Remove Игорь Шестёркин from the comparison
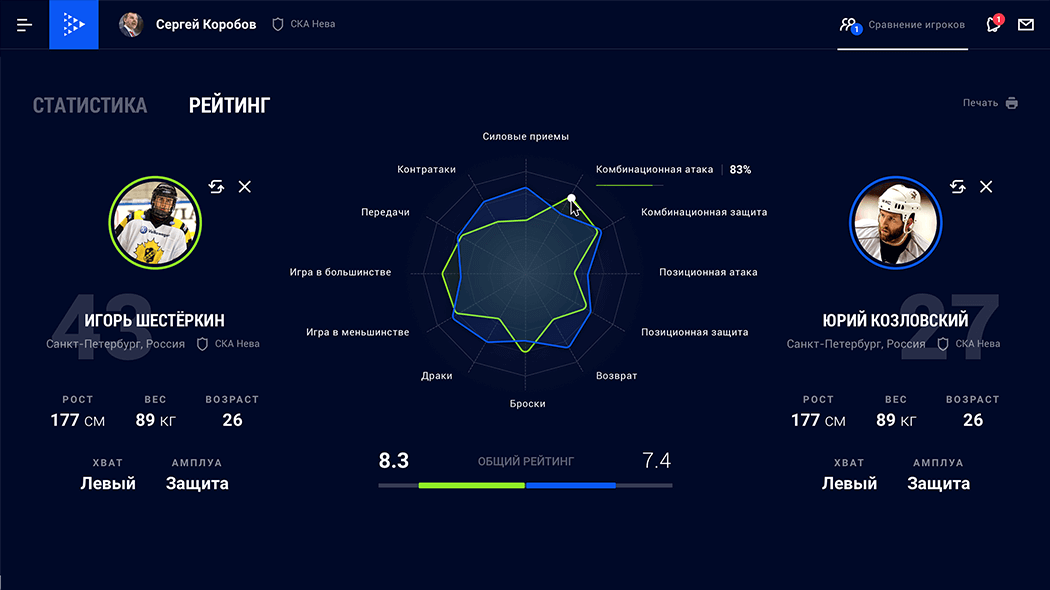The height and width of the screenshot is (590, 1050). click(x=245, y=187)
